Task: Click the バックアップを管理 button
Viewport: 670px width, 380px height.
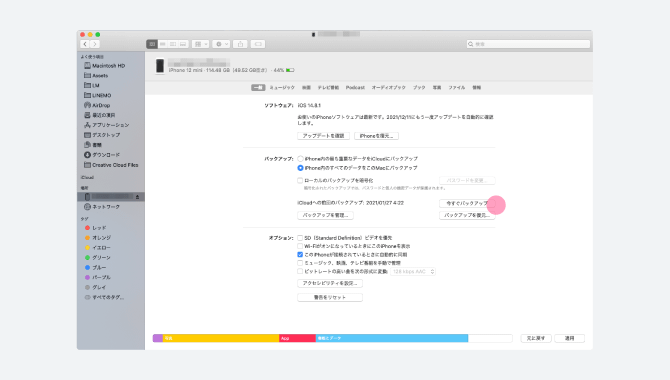Action: coord(325,215)
